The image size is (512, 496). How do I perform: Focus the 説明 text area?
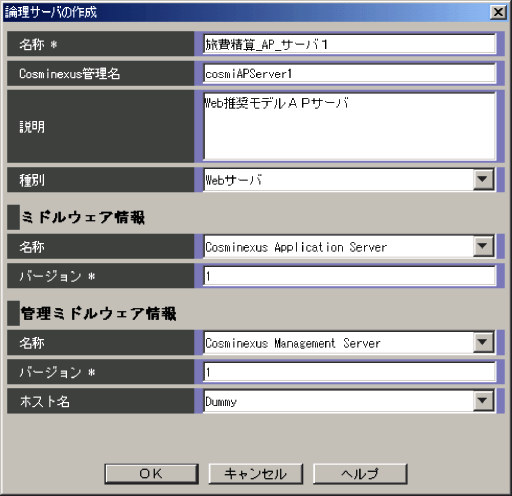pos(349,126)
